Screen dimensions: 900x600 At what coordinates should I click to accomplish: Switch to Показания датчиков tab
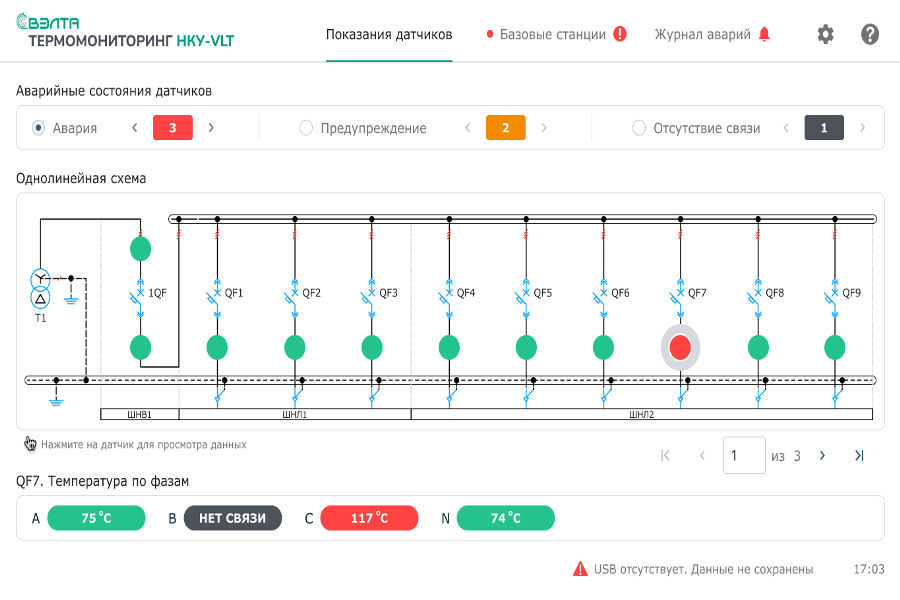(389, 34)
